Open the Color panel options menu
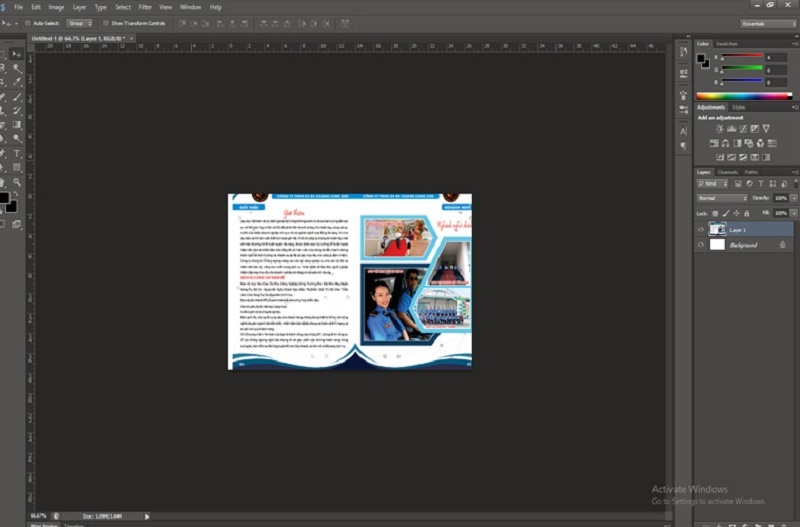The height and width of the screenshot is (527, 800). click(x=795, y=44)
